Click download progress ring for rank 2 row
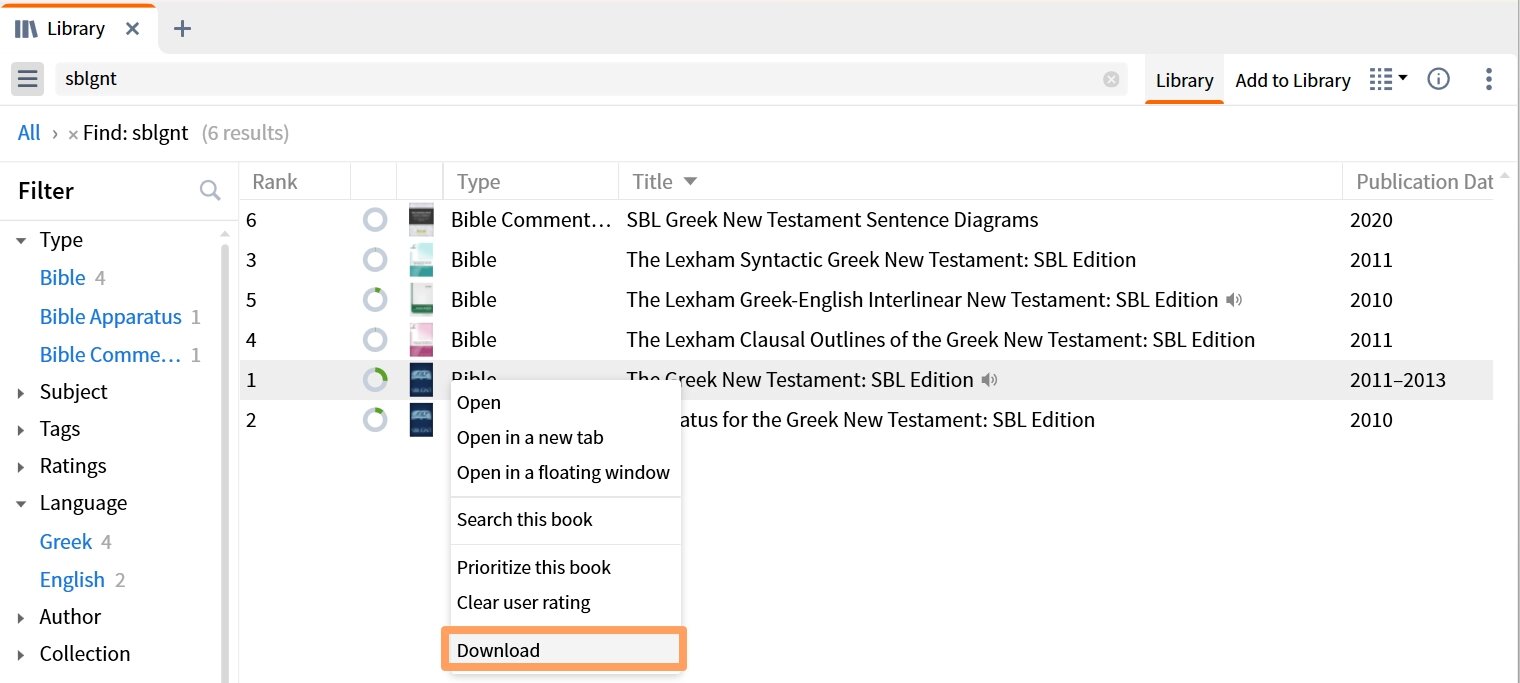 [x=375, y=420]
